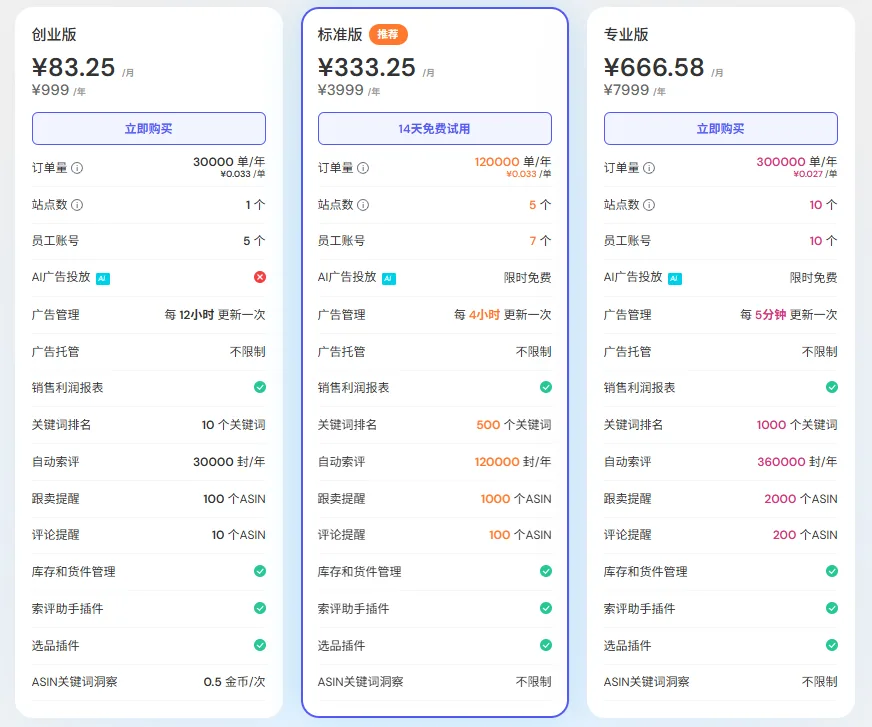Click 每 5分钟 更新一次 in 专业版

[789, 315]
